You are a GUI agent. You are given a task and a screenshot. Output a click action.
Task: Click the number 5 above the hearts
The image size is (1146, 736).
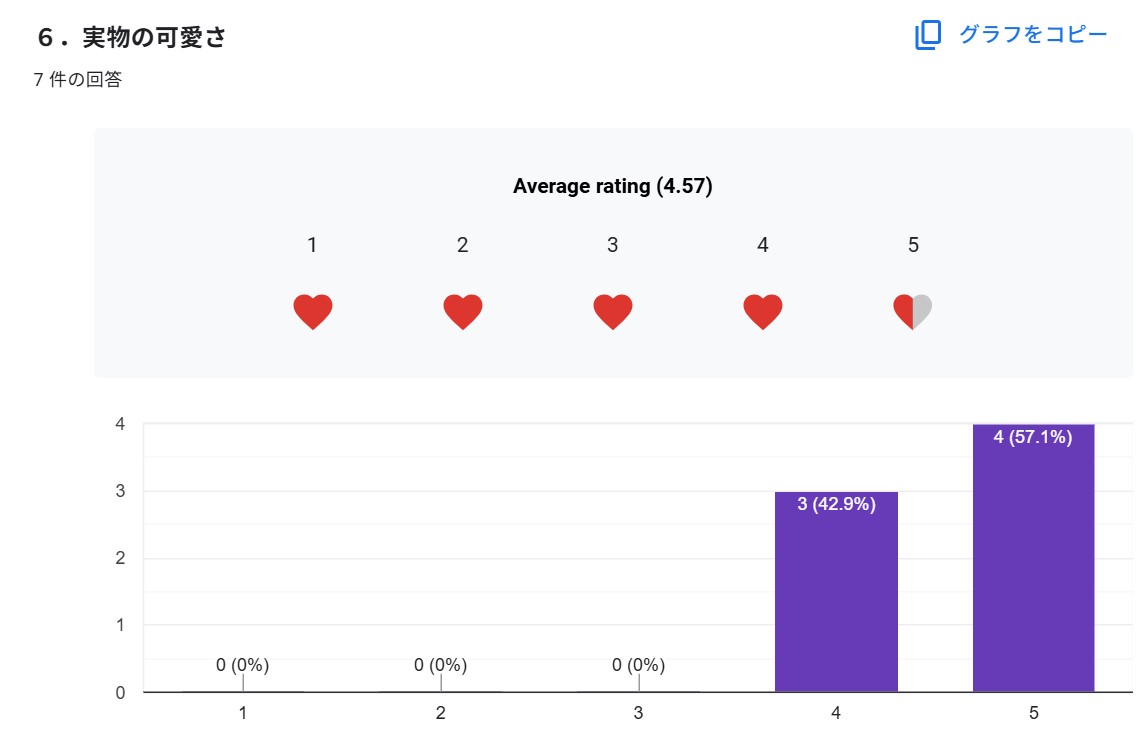click(x=913, y=245)
